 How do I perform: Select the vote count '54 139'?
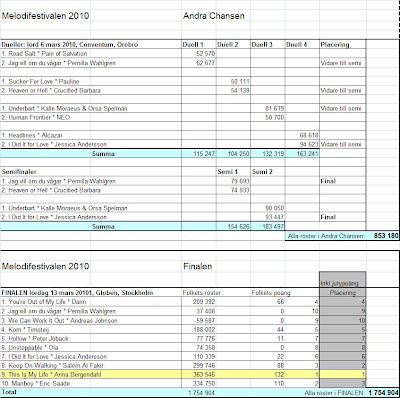click(x=240, y=90)
